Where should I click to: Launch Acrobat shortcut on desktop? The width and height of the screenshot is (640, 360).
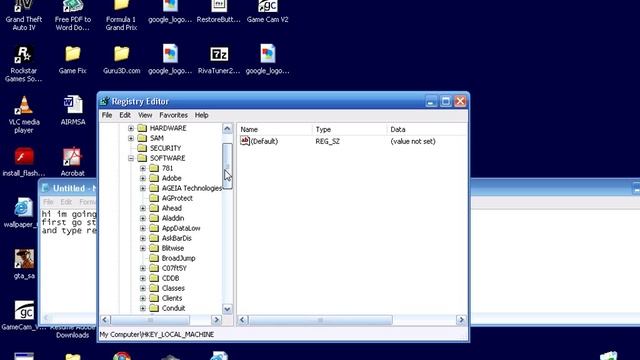[73, 162]
